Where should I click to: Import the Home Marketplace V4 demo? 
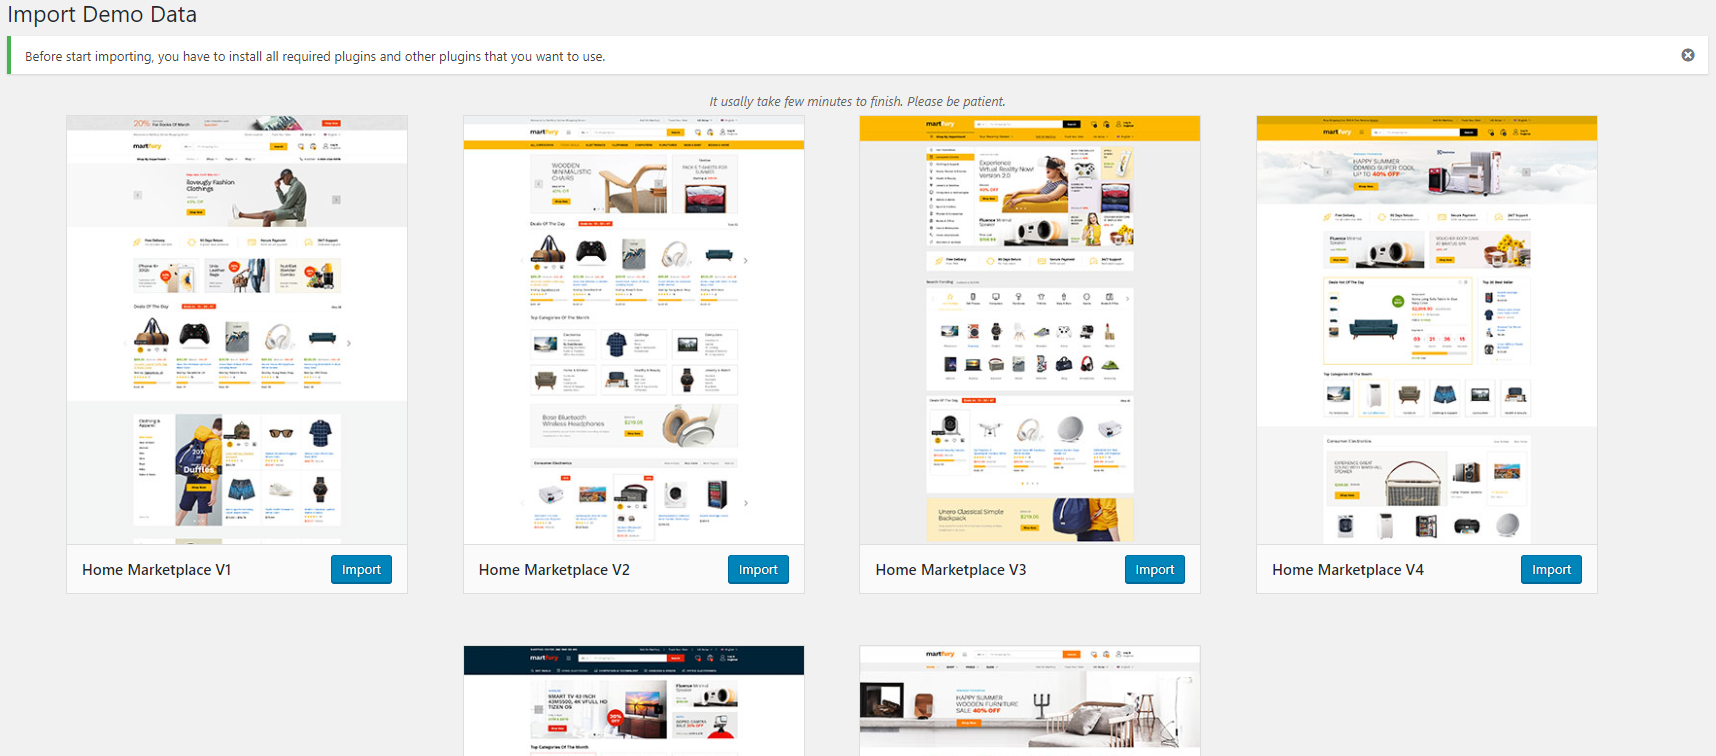tap(1551, 569)
